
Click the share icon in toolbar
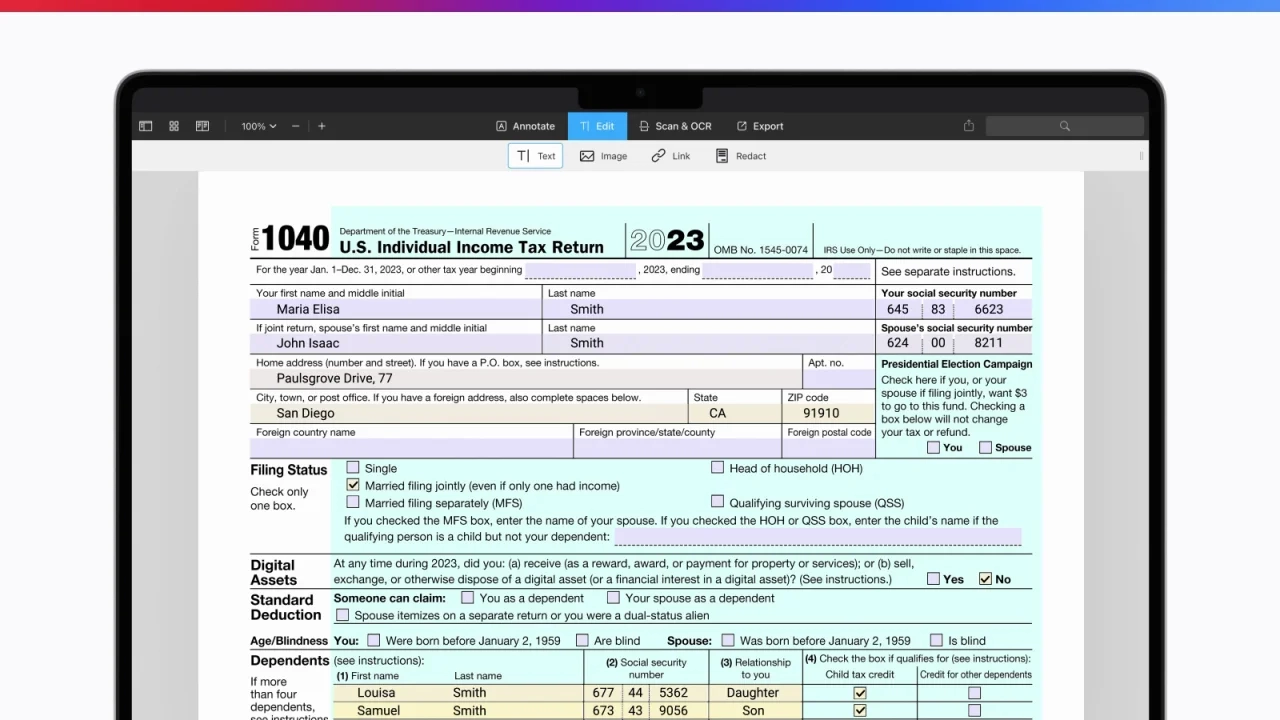click(968, 126)
